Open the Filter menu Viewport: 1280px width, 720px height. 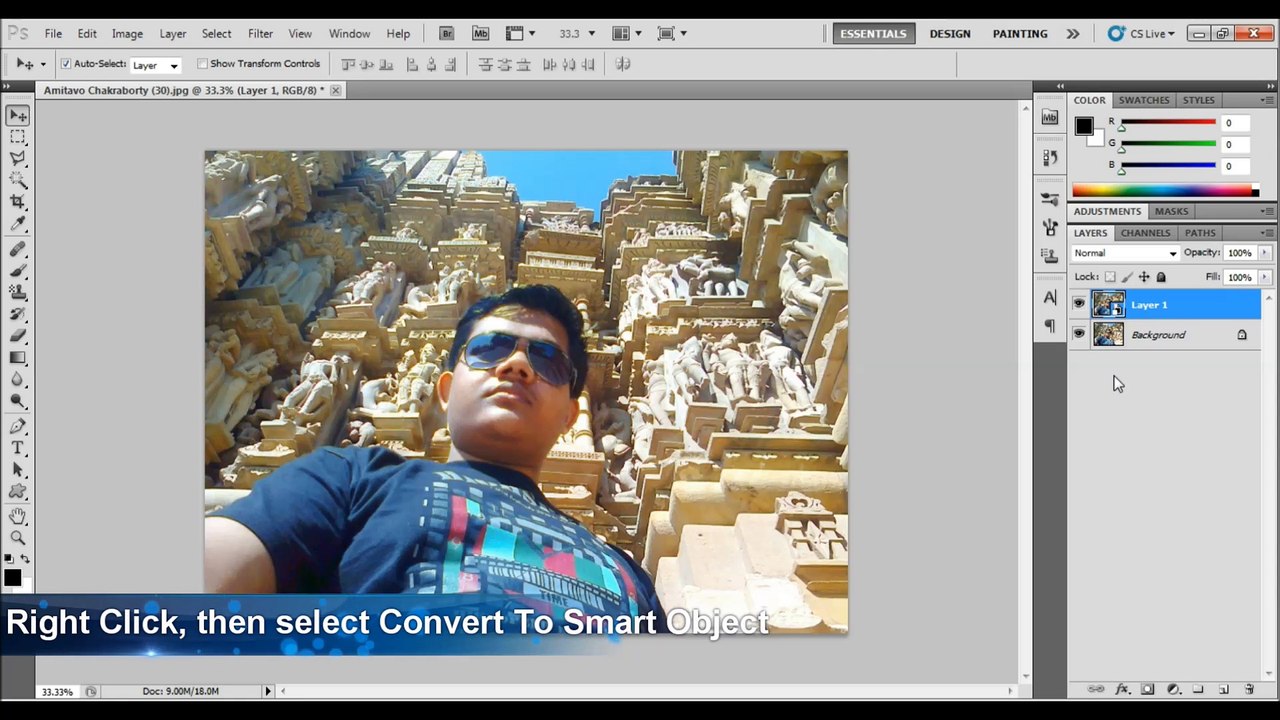(x=260, y=33)
